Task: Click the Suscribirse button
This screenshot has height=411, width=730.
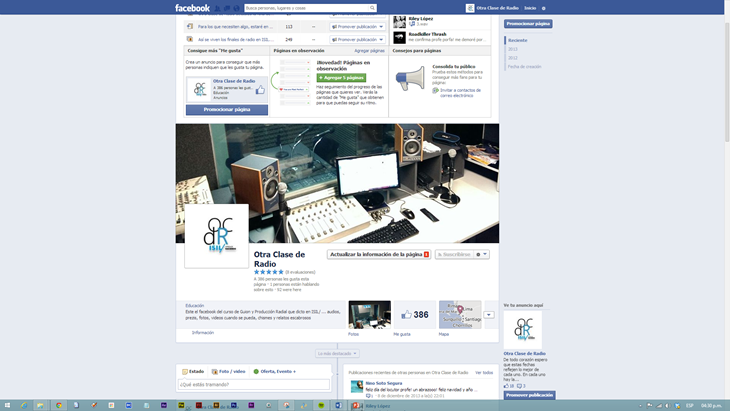Action: pos(454,255)
